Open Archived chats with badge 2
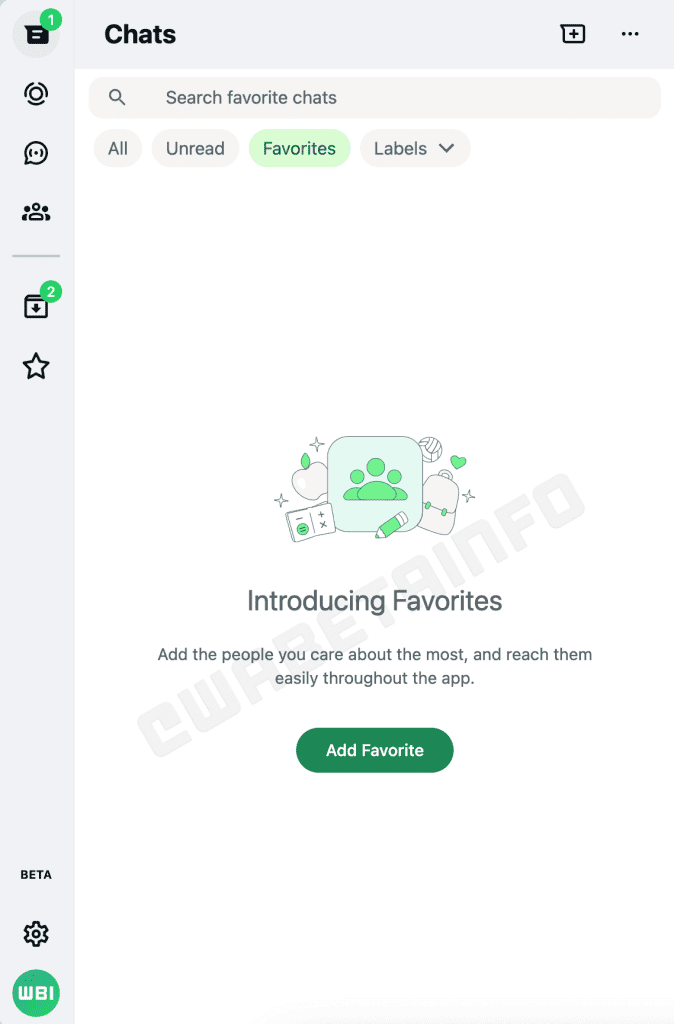Screen dimensions: 674x1024 point(37,305)
